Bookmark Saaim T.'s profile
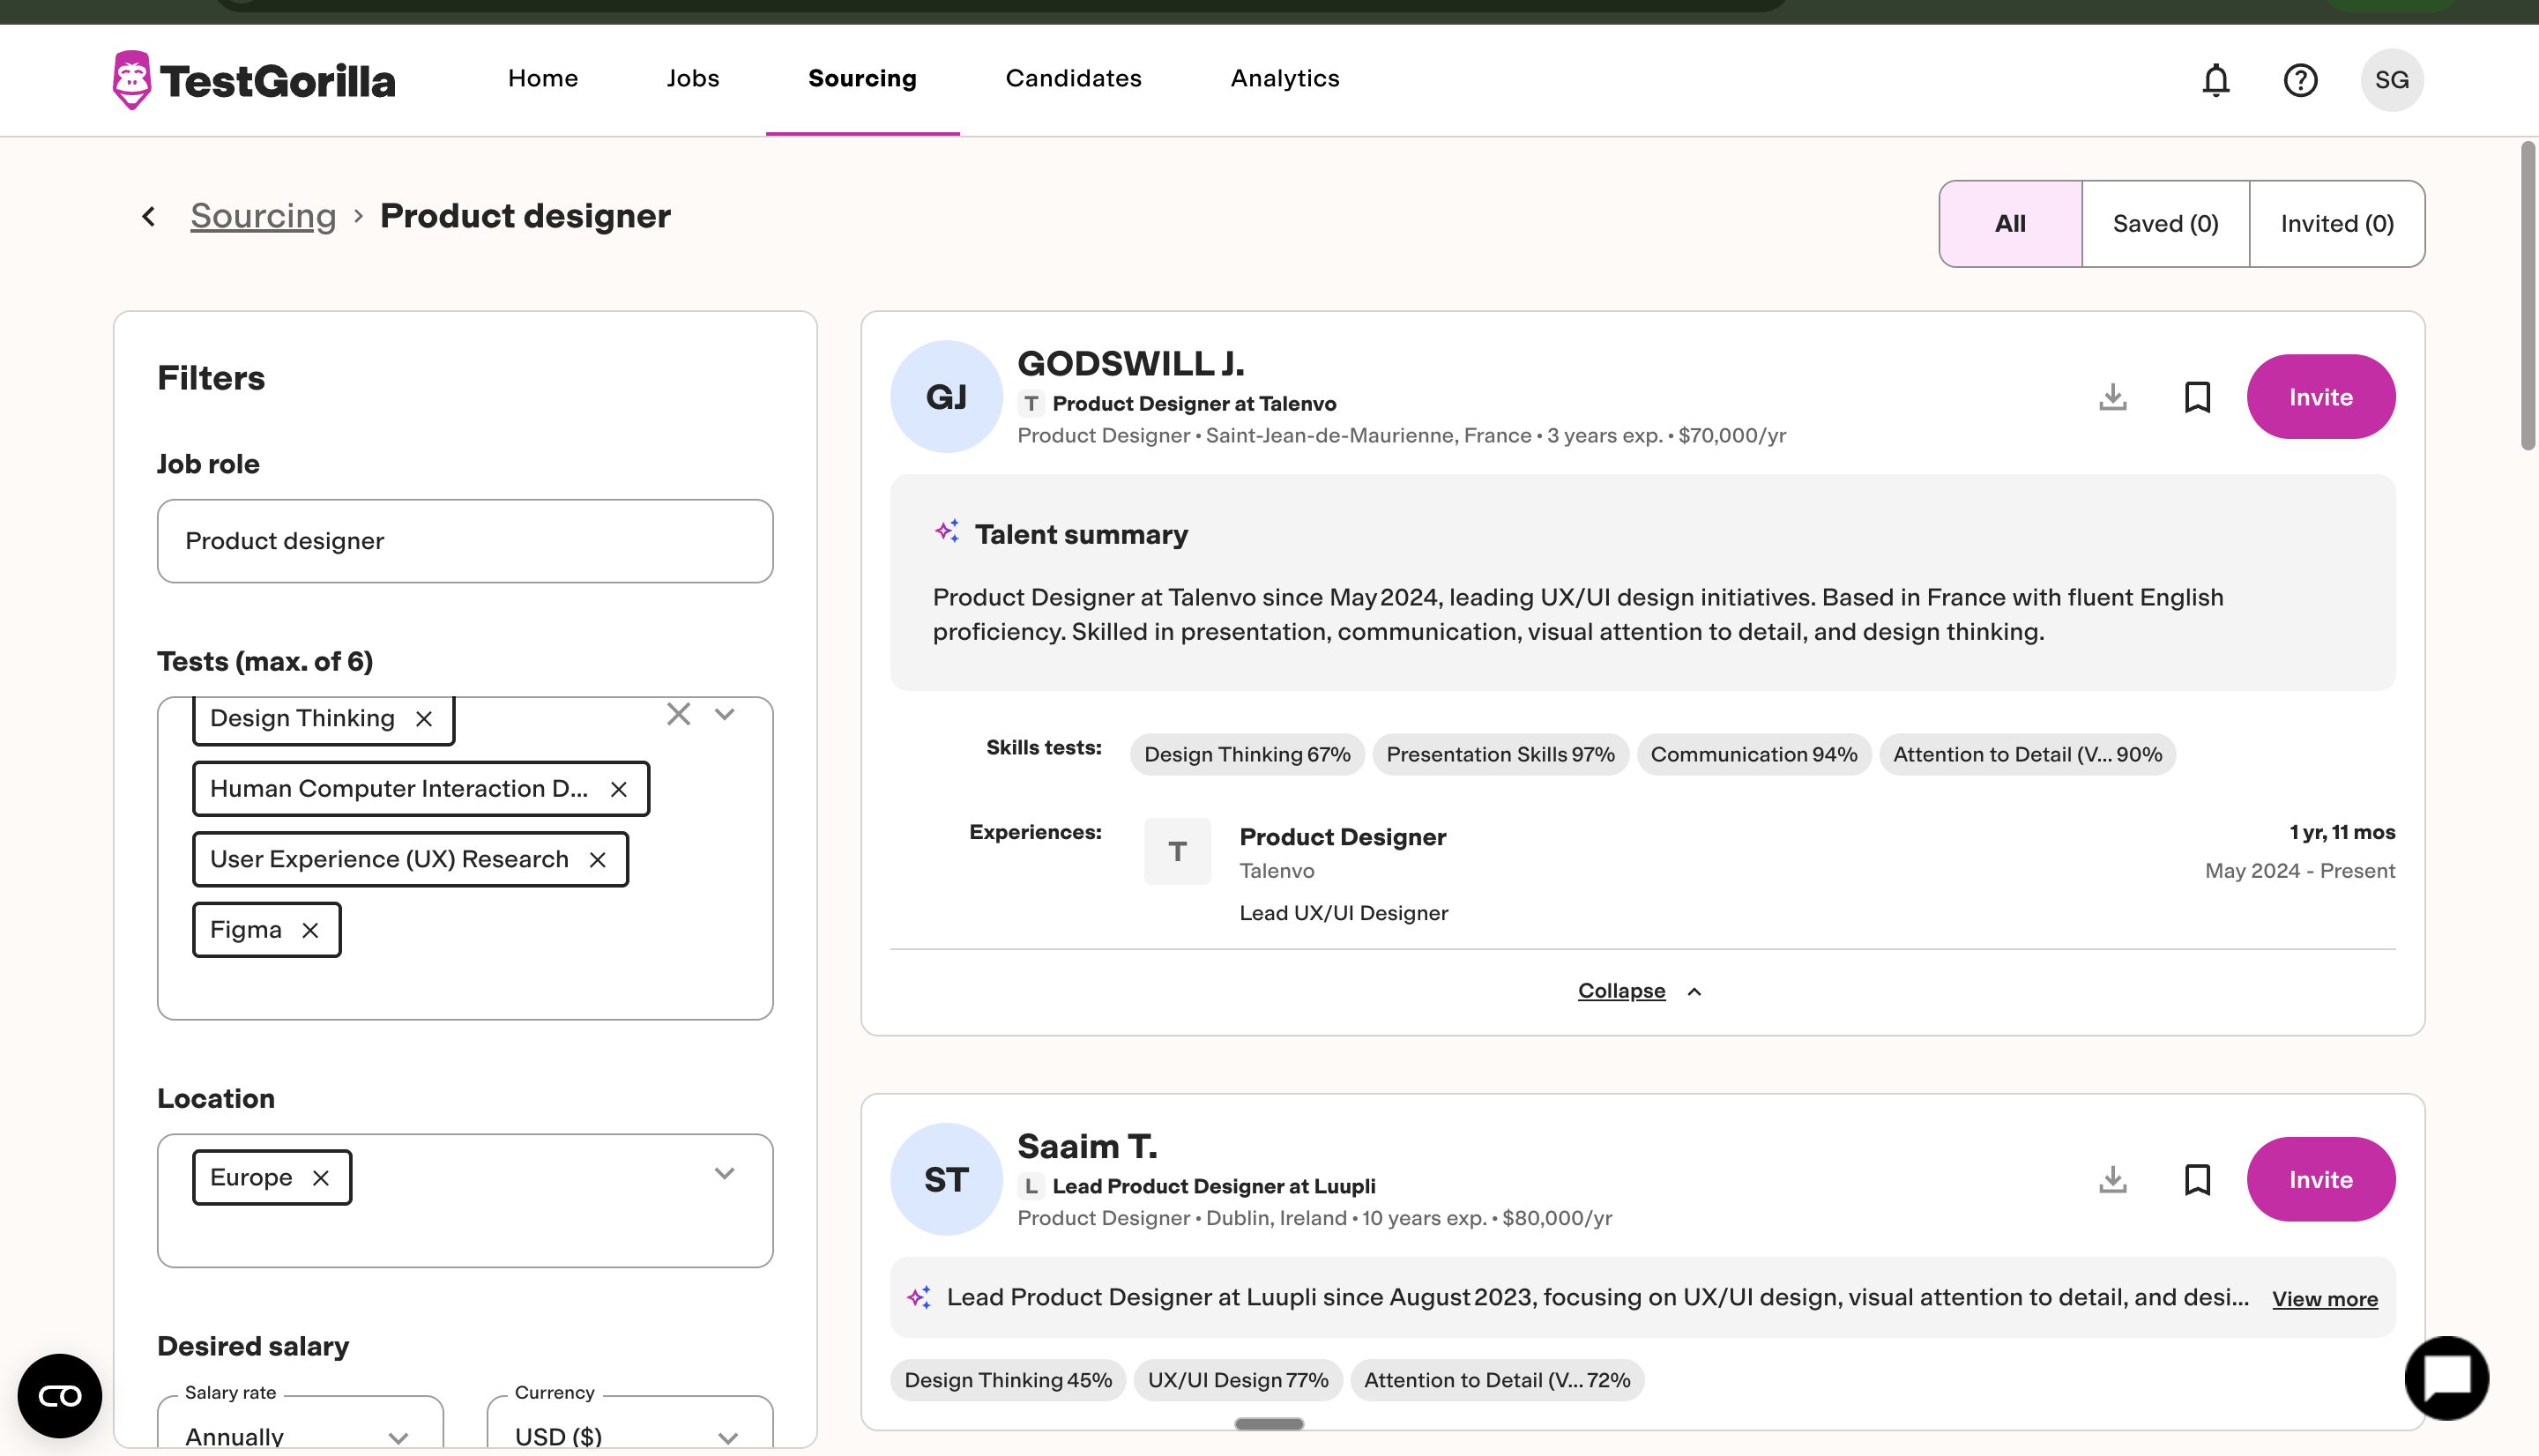Image resolution: width=2539 pixels, height=1456 pixels. coord(2197,1180)
